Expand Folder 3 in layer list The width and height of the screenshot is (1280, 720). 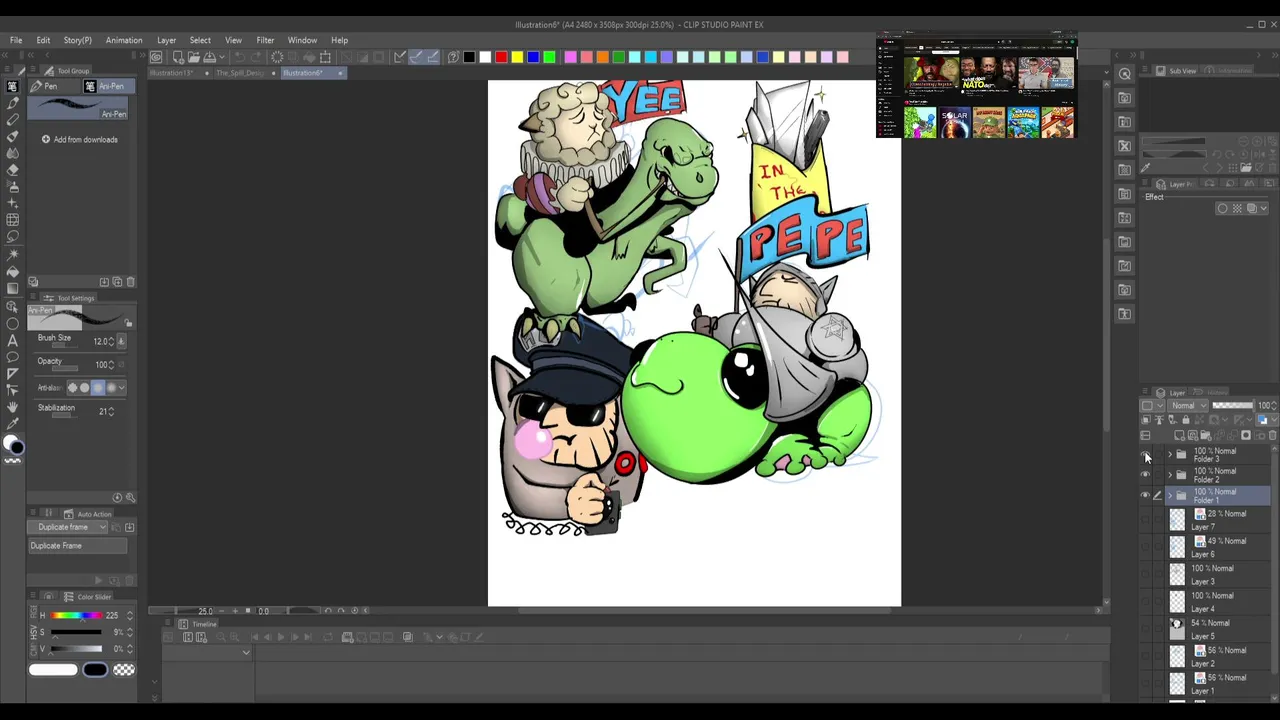pos(1170,454)
